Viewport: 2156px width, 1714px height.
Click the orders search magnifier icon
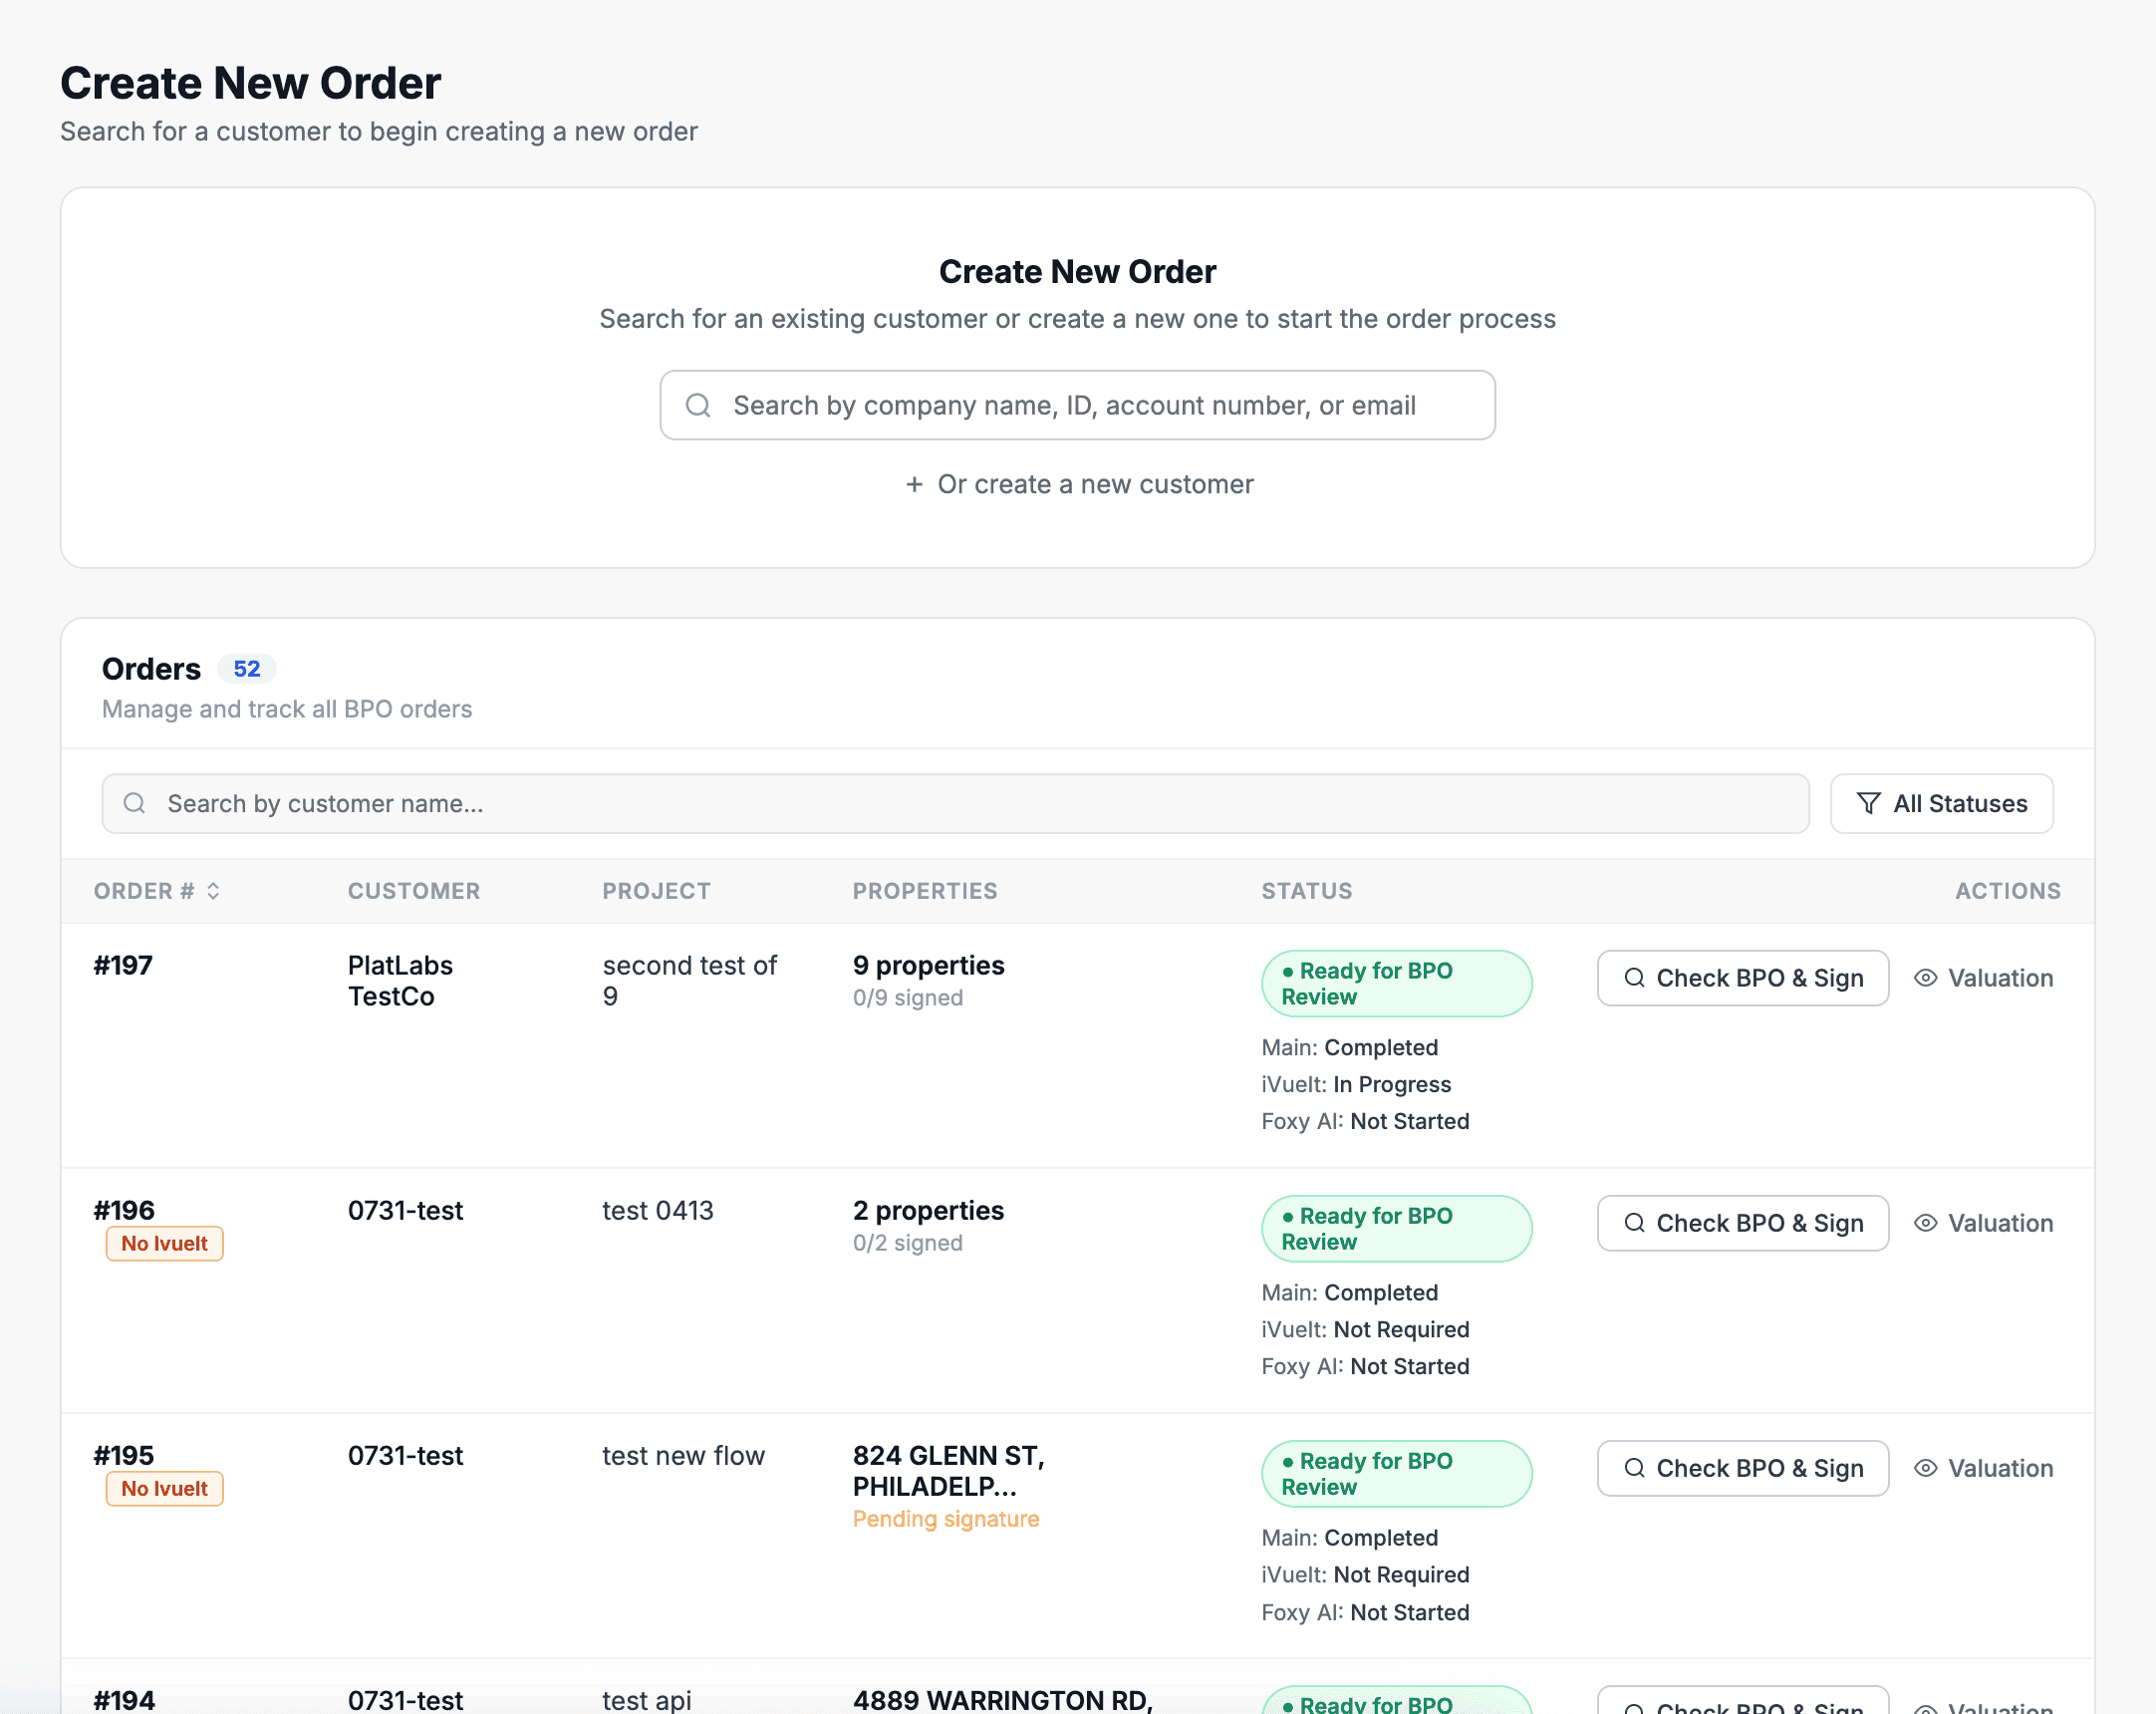coord(134,803)
